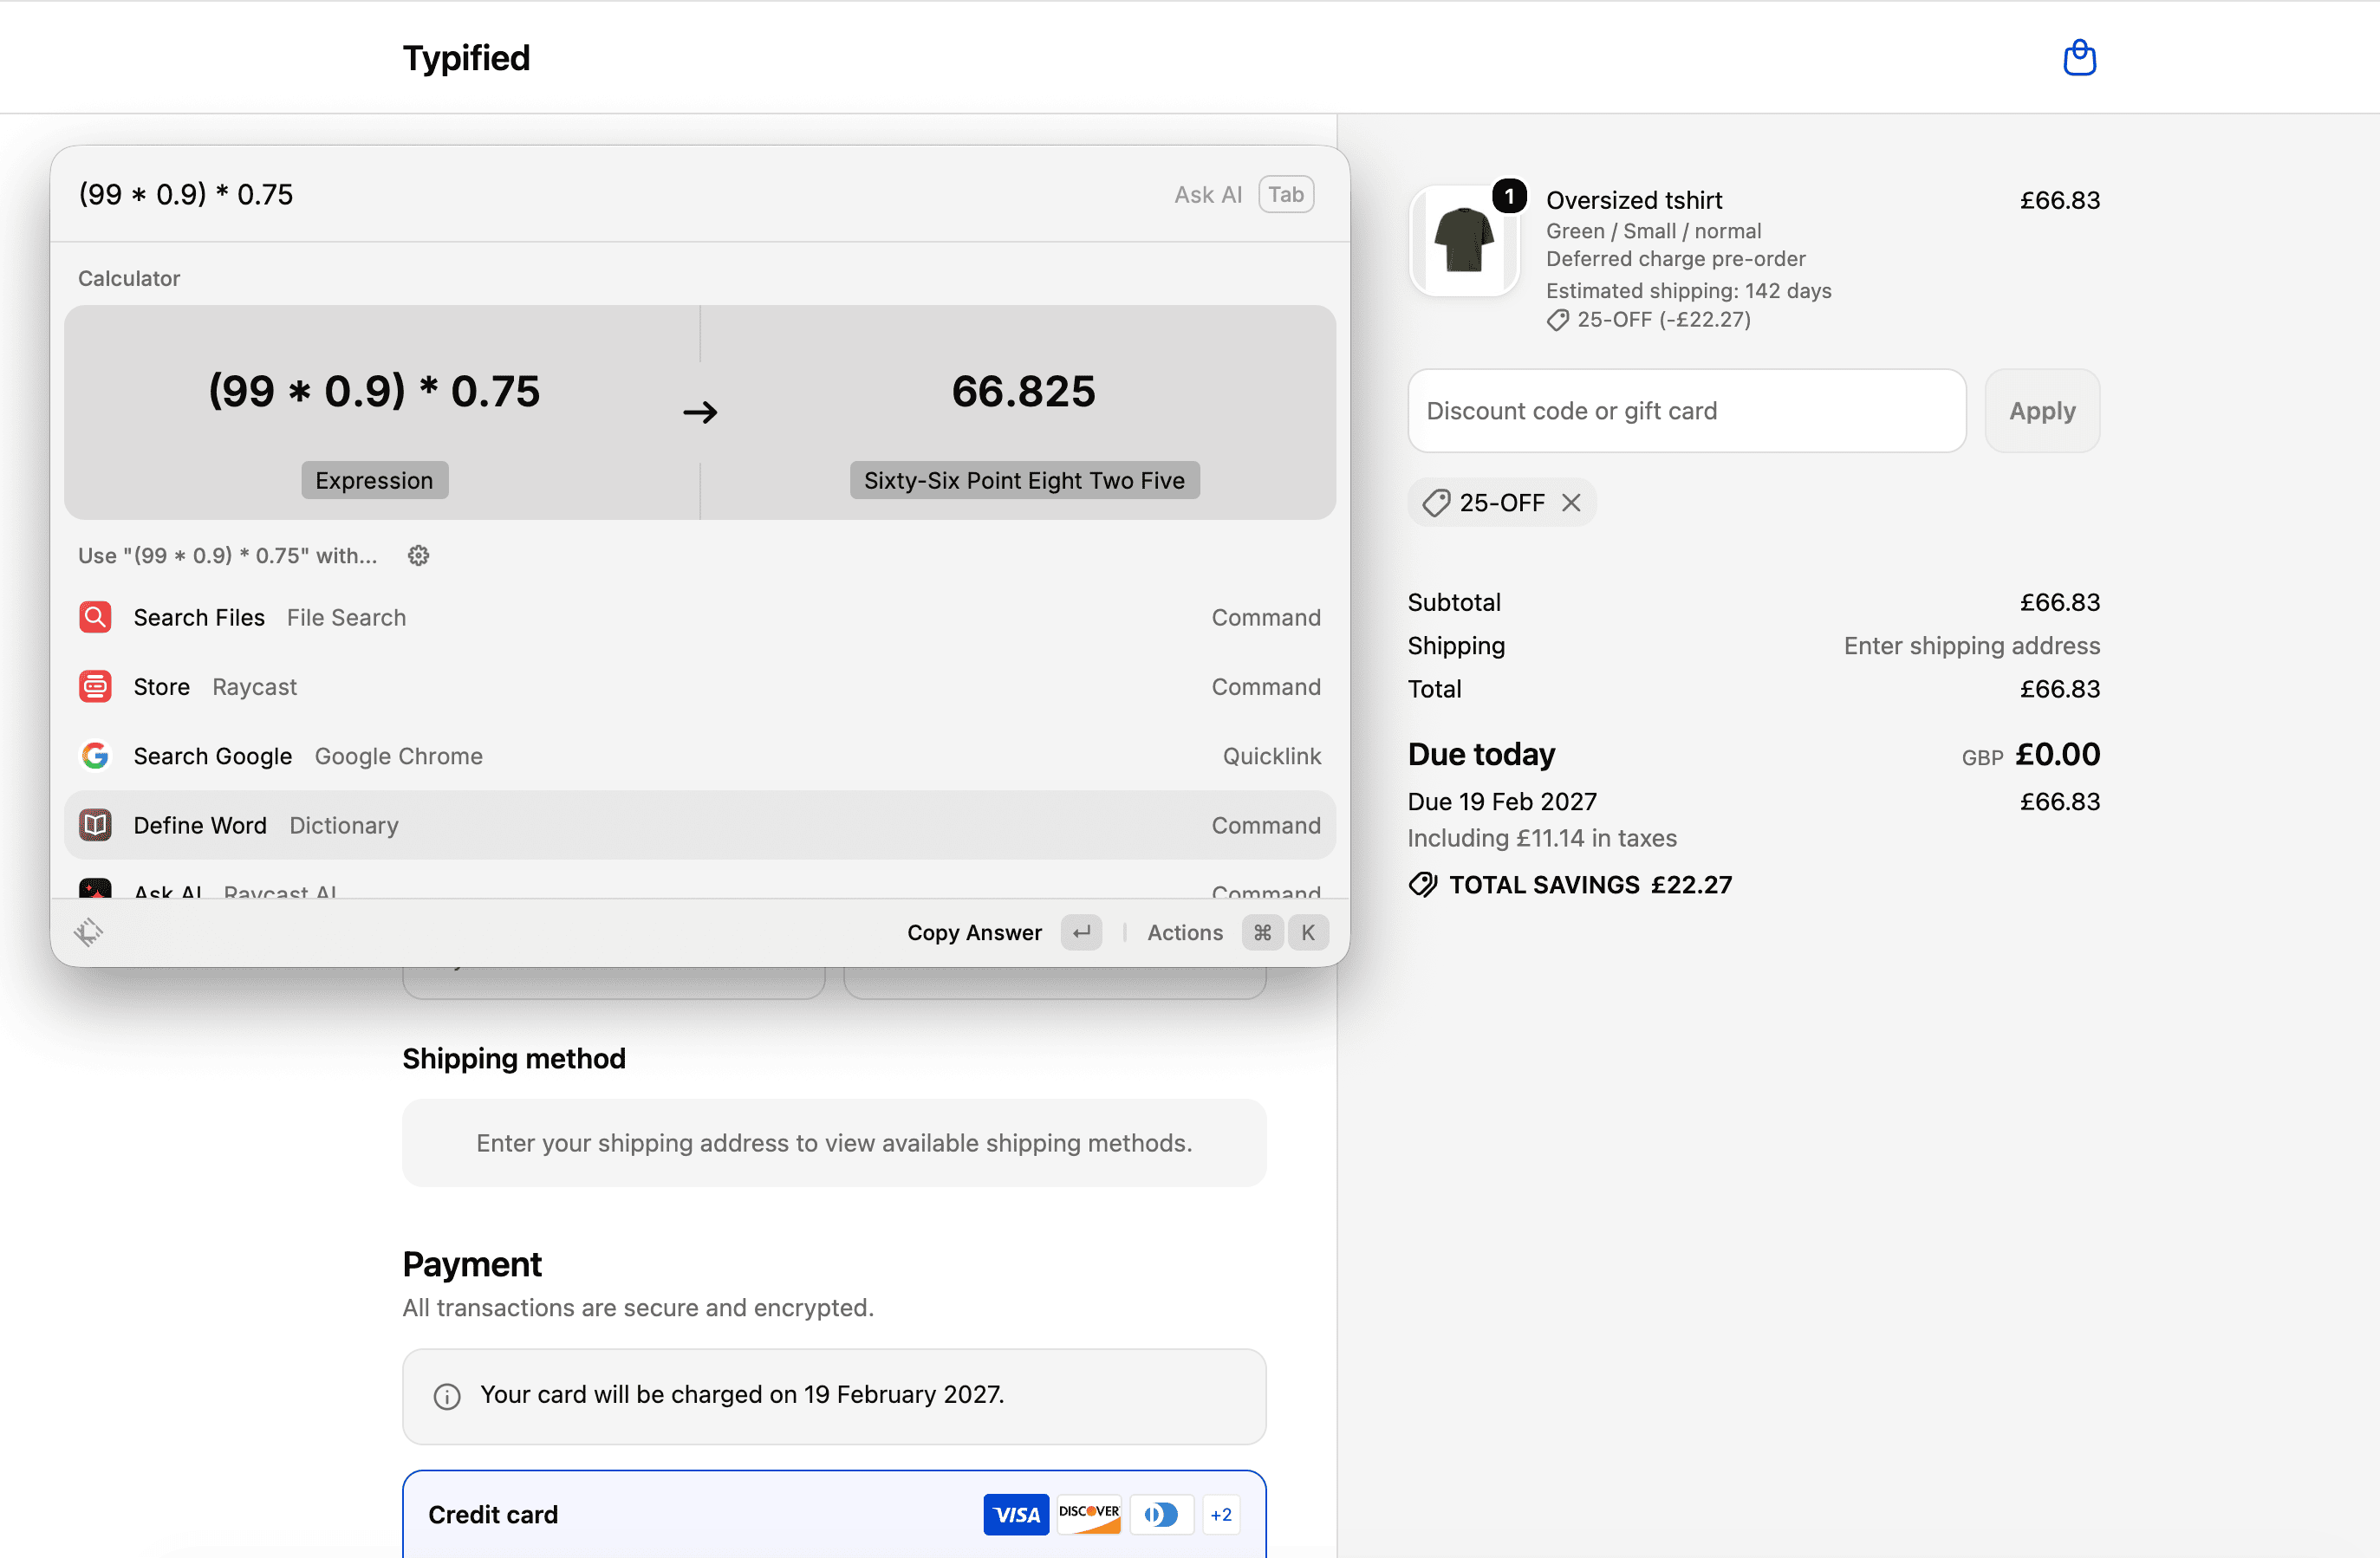Click Copy Answer action

tap(974, 932)
